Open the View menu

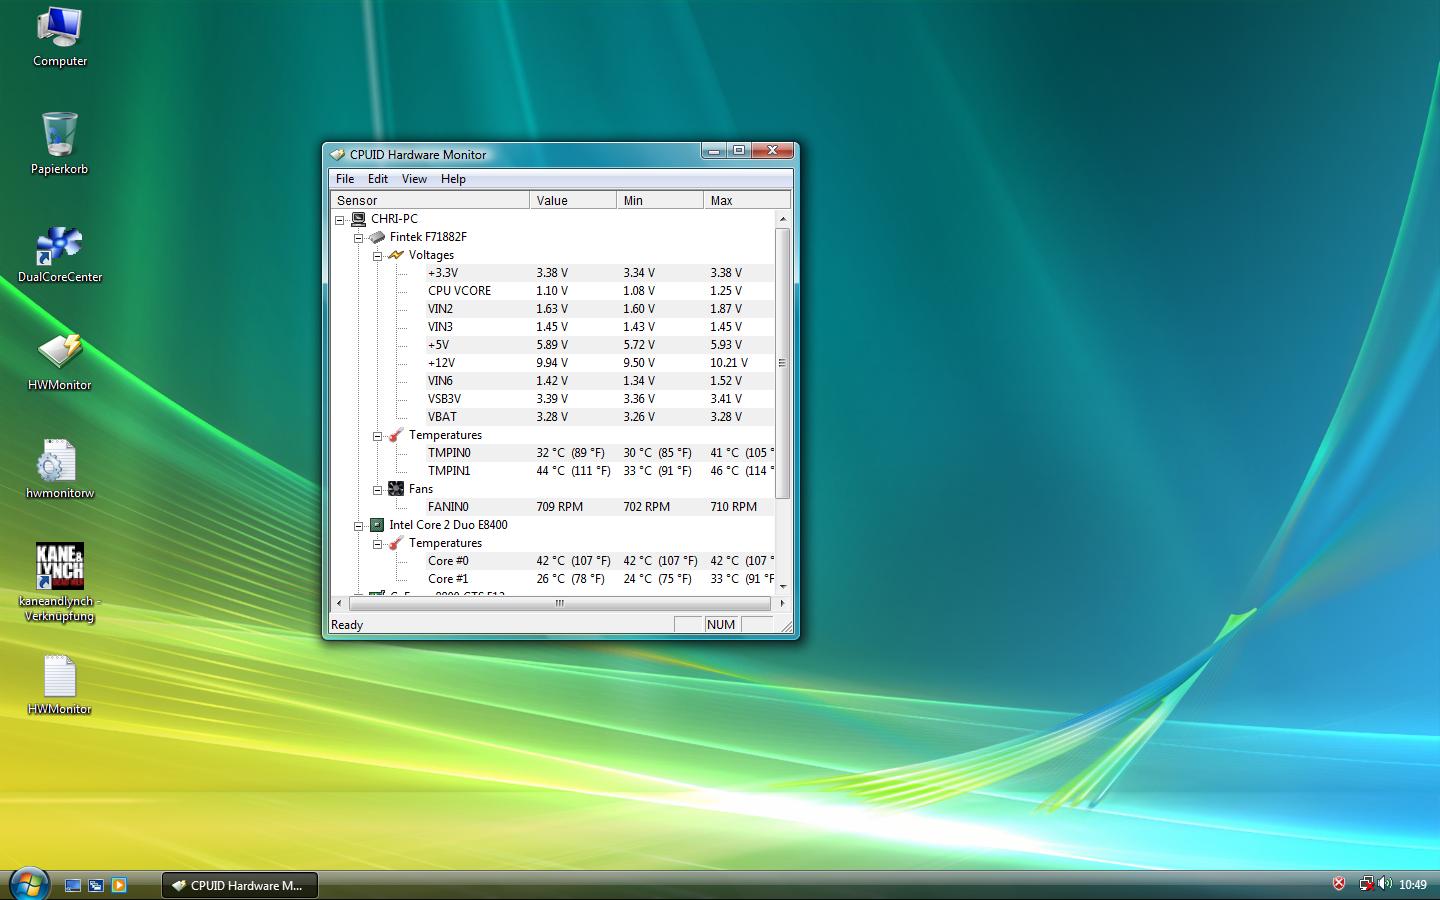pyautogui.click(x=414, y=179)
